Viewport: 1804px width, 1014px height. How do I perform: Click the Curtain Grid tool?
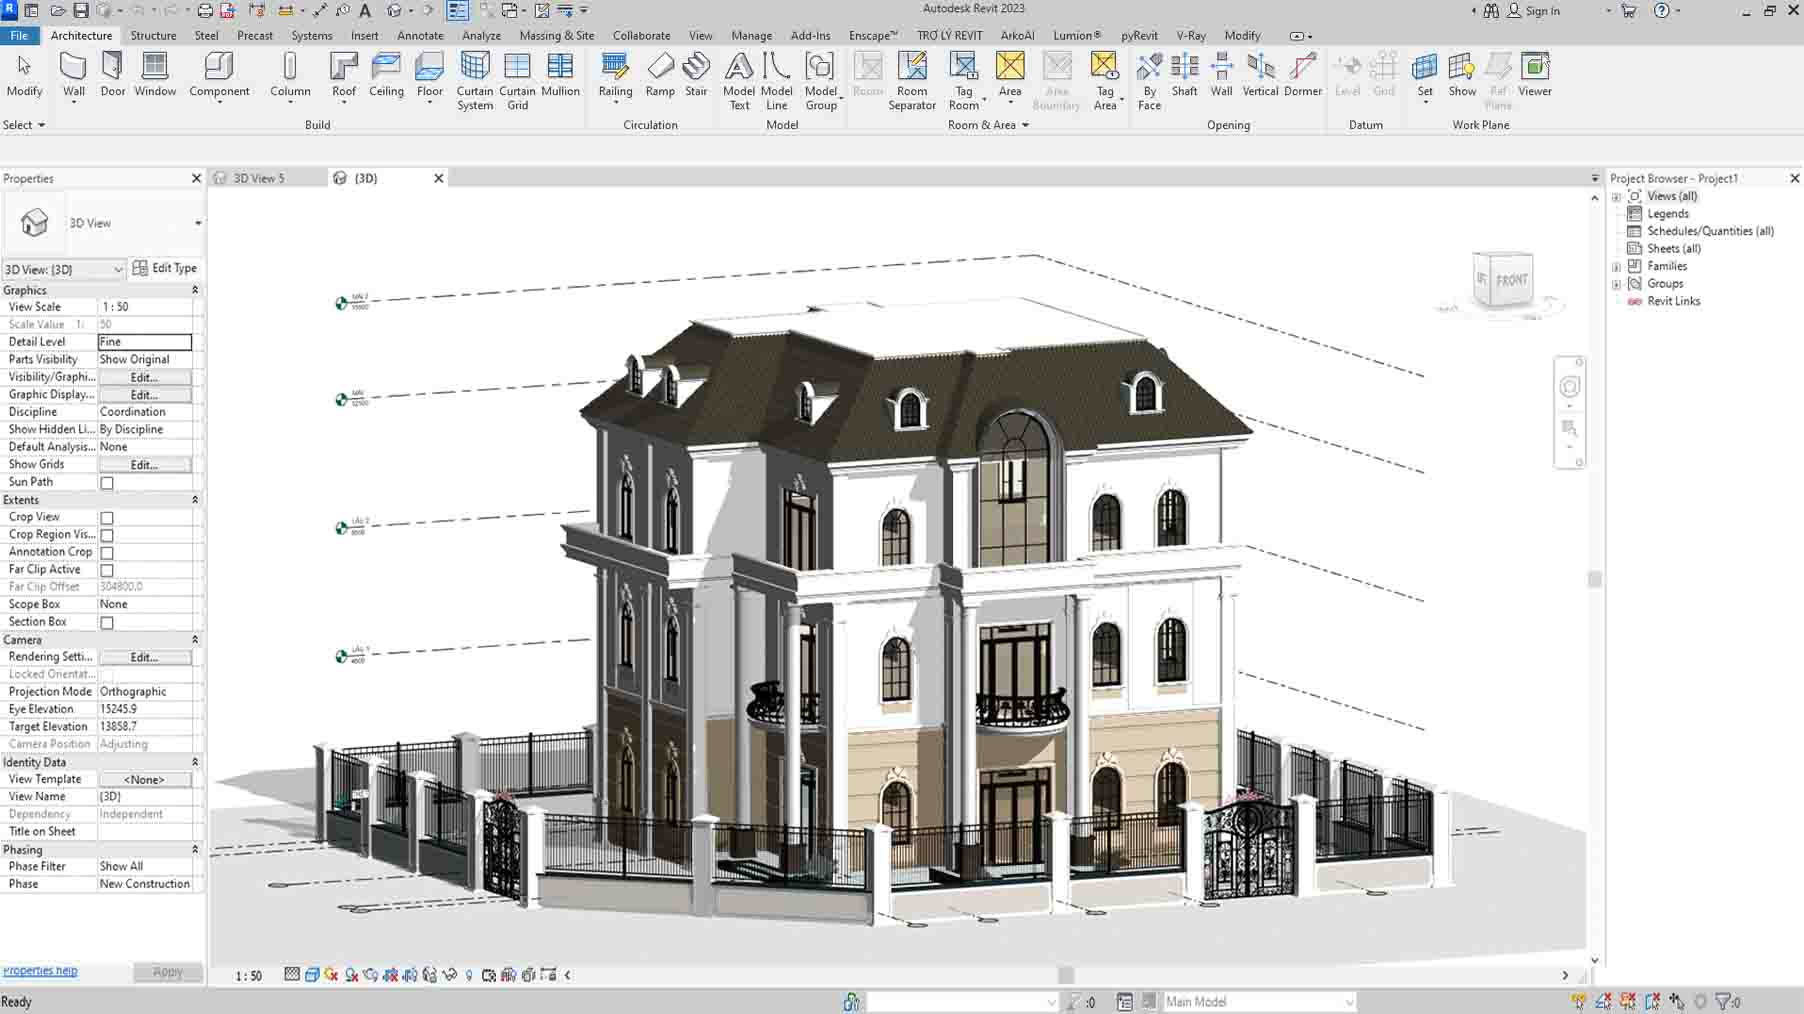point(517,80)
